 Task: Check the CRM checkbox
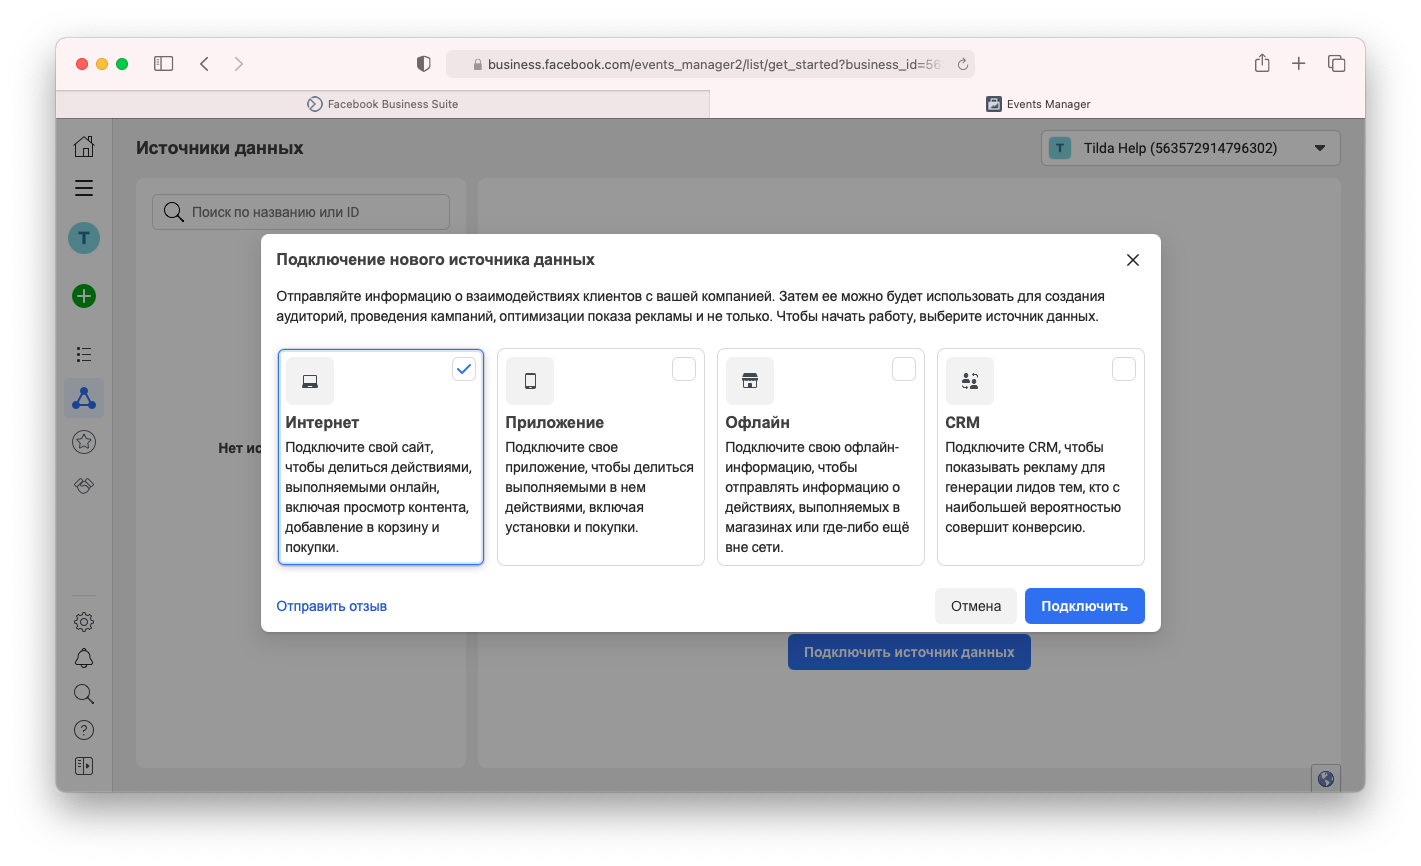point(1124,369)
